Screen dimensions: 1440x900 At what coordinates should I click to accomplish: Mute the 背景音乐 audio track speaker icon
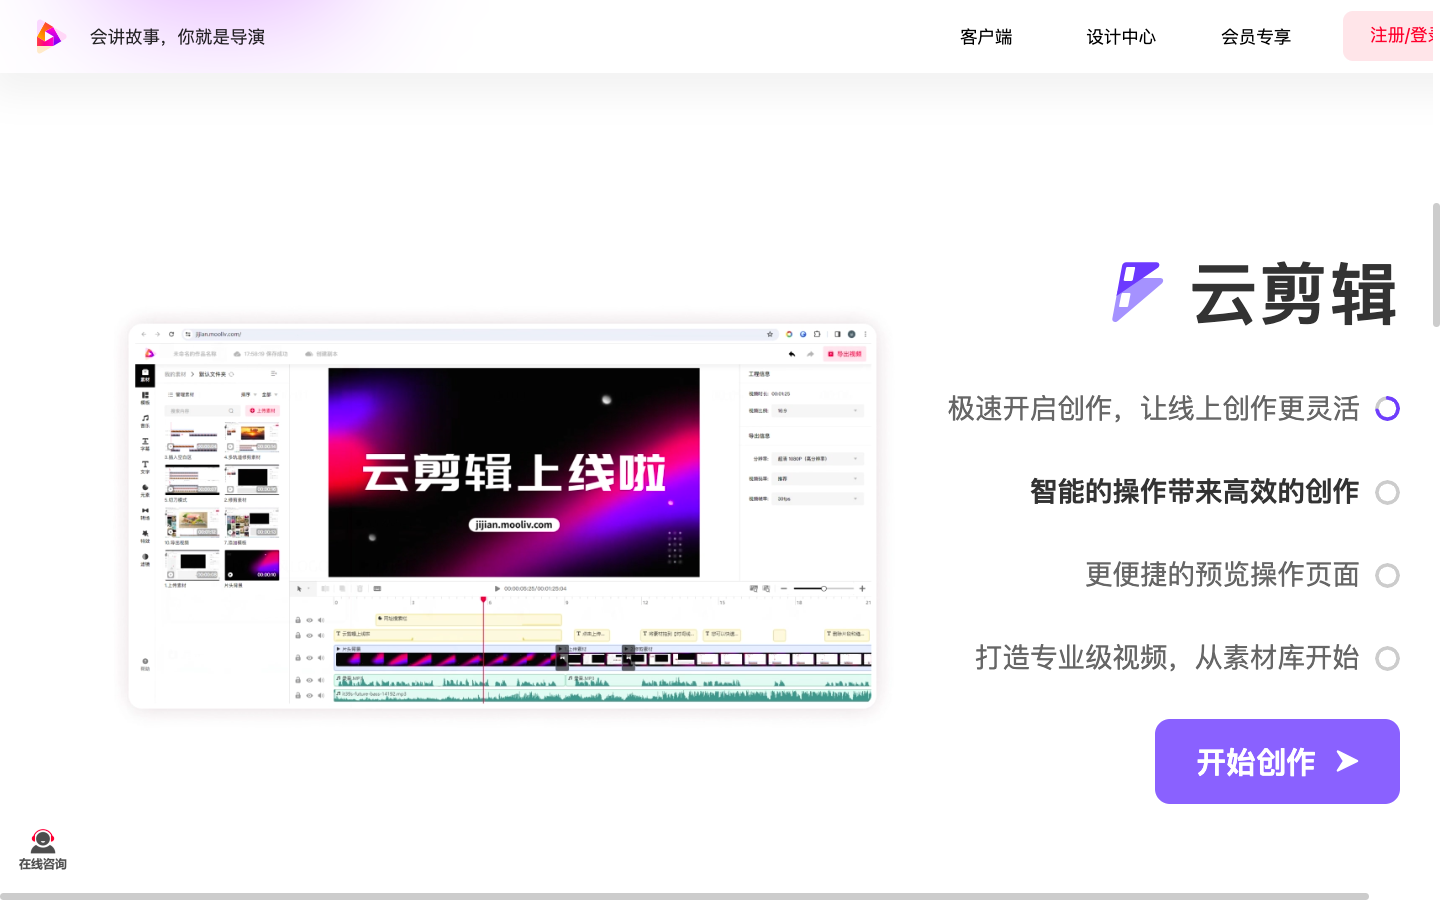[321, 695]
